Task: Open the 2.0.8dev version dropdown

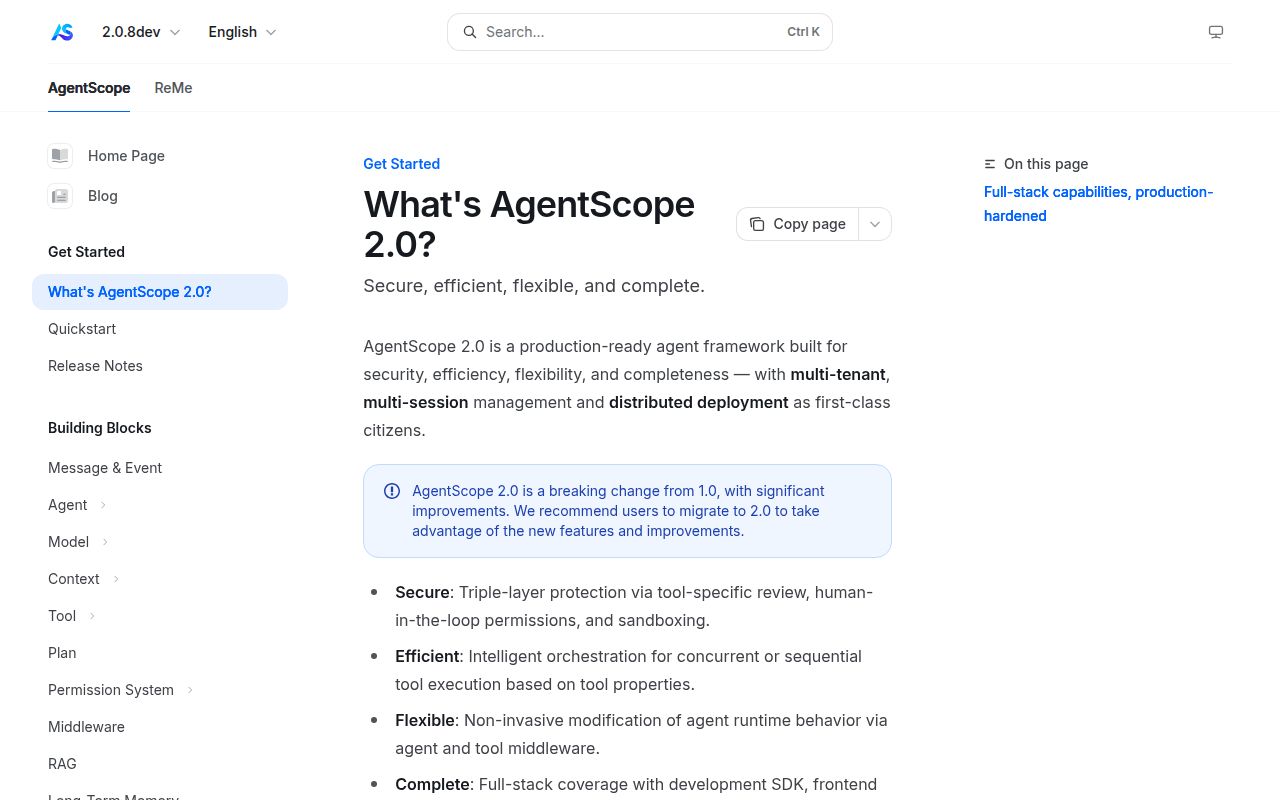Action: [x=141, y=32]
